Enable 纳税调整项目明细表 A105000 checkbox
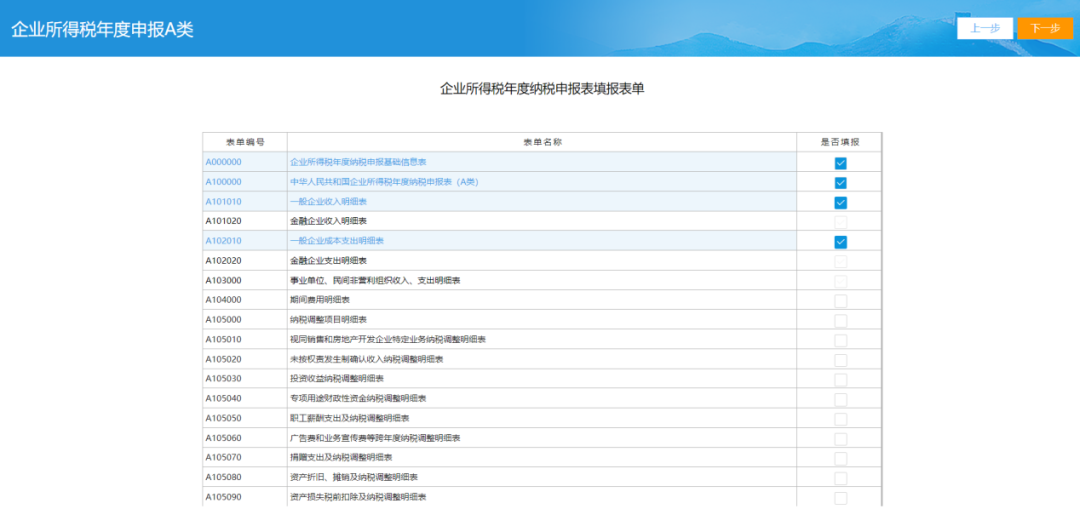This screenshot has width=1080, height=509. point(840,321)
